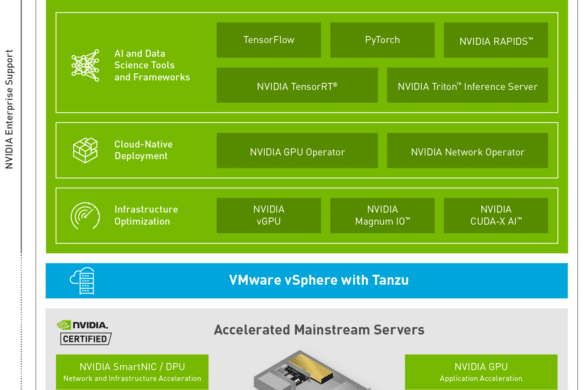Click the stacked cubes Cloud-Native Deployment icon
This screenshot has width=585, height=390.
pyautogui.click(x=85, y=150)
